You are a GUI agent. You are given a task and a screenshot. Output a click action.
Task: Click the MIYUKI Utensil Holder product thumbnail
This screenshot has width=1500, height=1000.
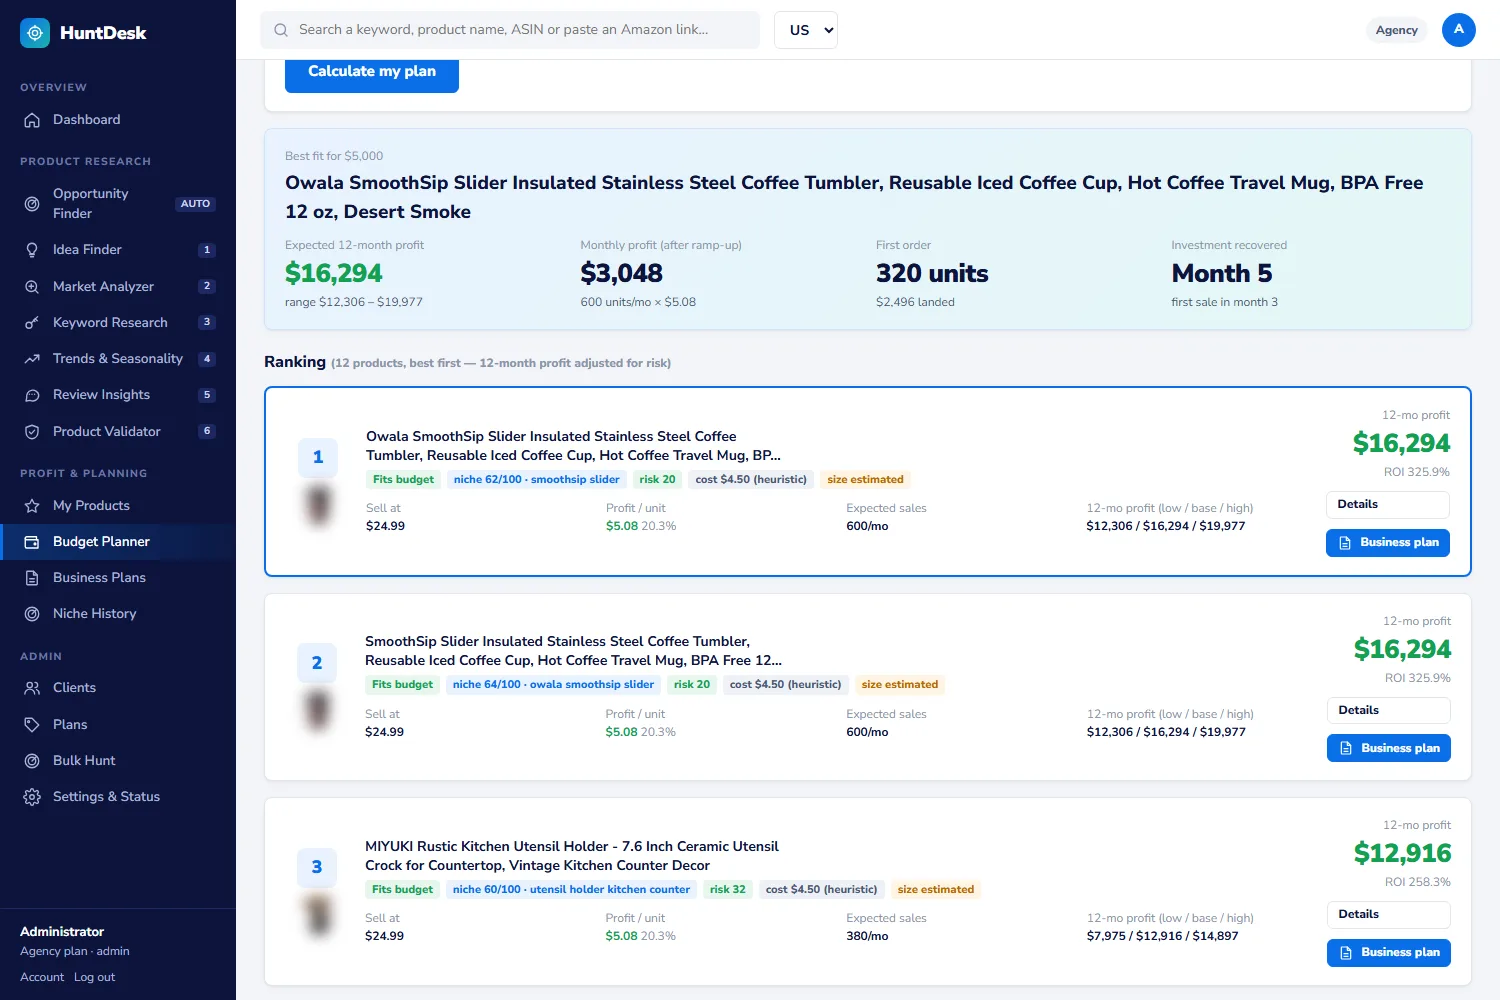click(318, 914)
